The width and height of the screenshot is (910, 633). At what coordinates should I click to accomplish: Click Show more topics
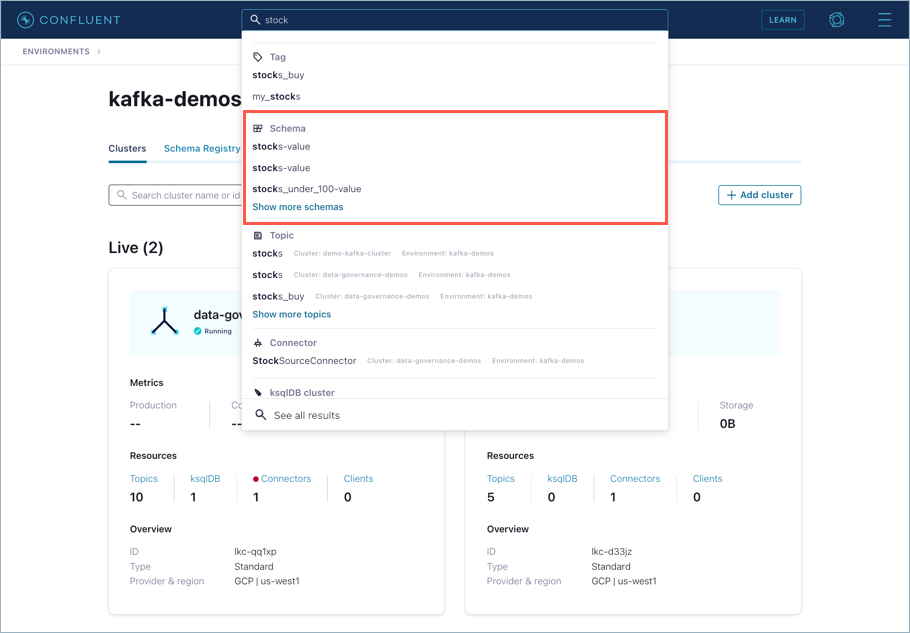coord(292,314)
